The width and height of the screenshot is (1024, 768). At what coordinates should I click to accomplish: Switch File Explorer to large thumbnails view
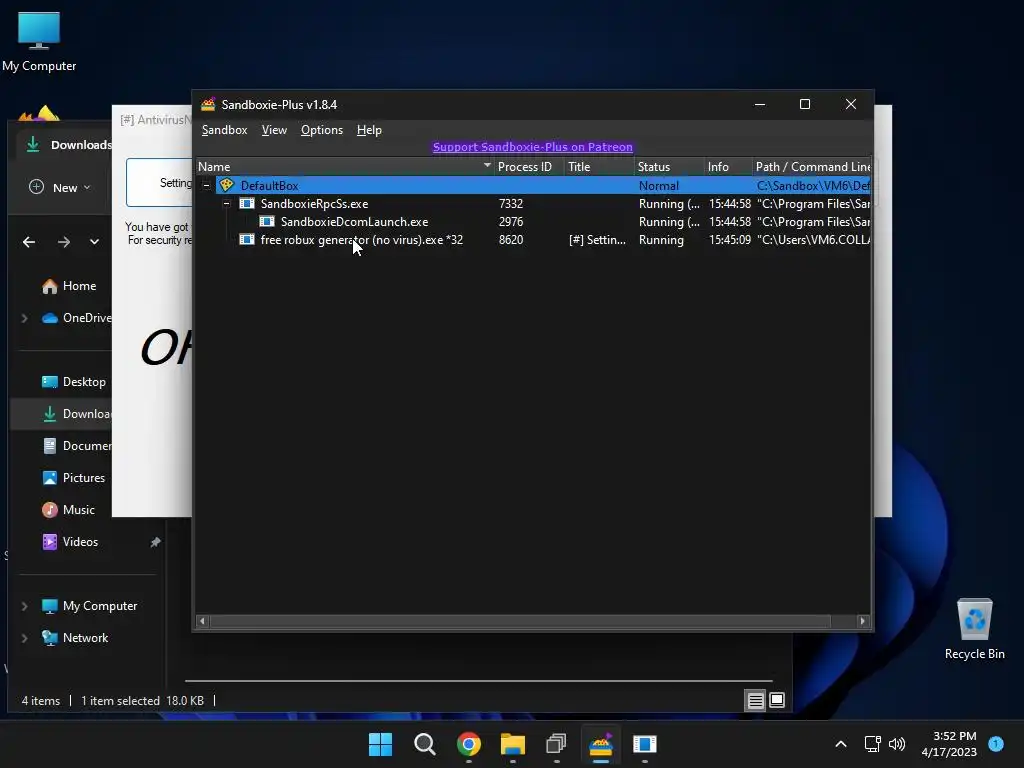click(777, 701)
